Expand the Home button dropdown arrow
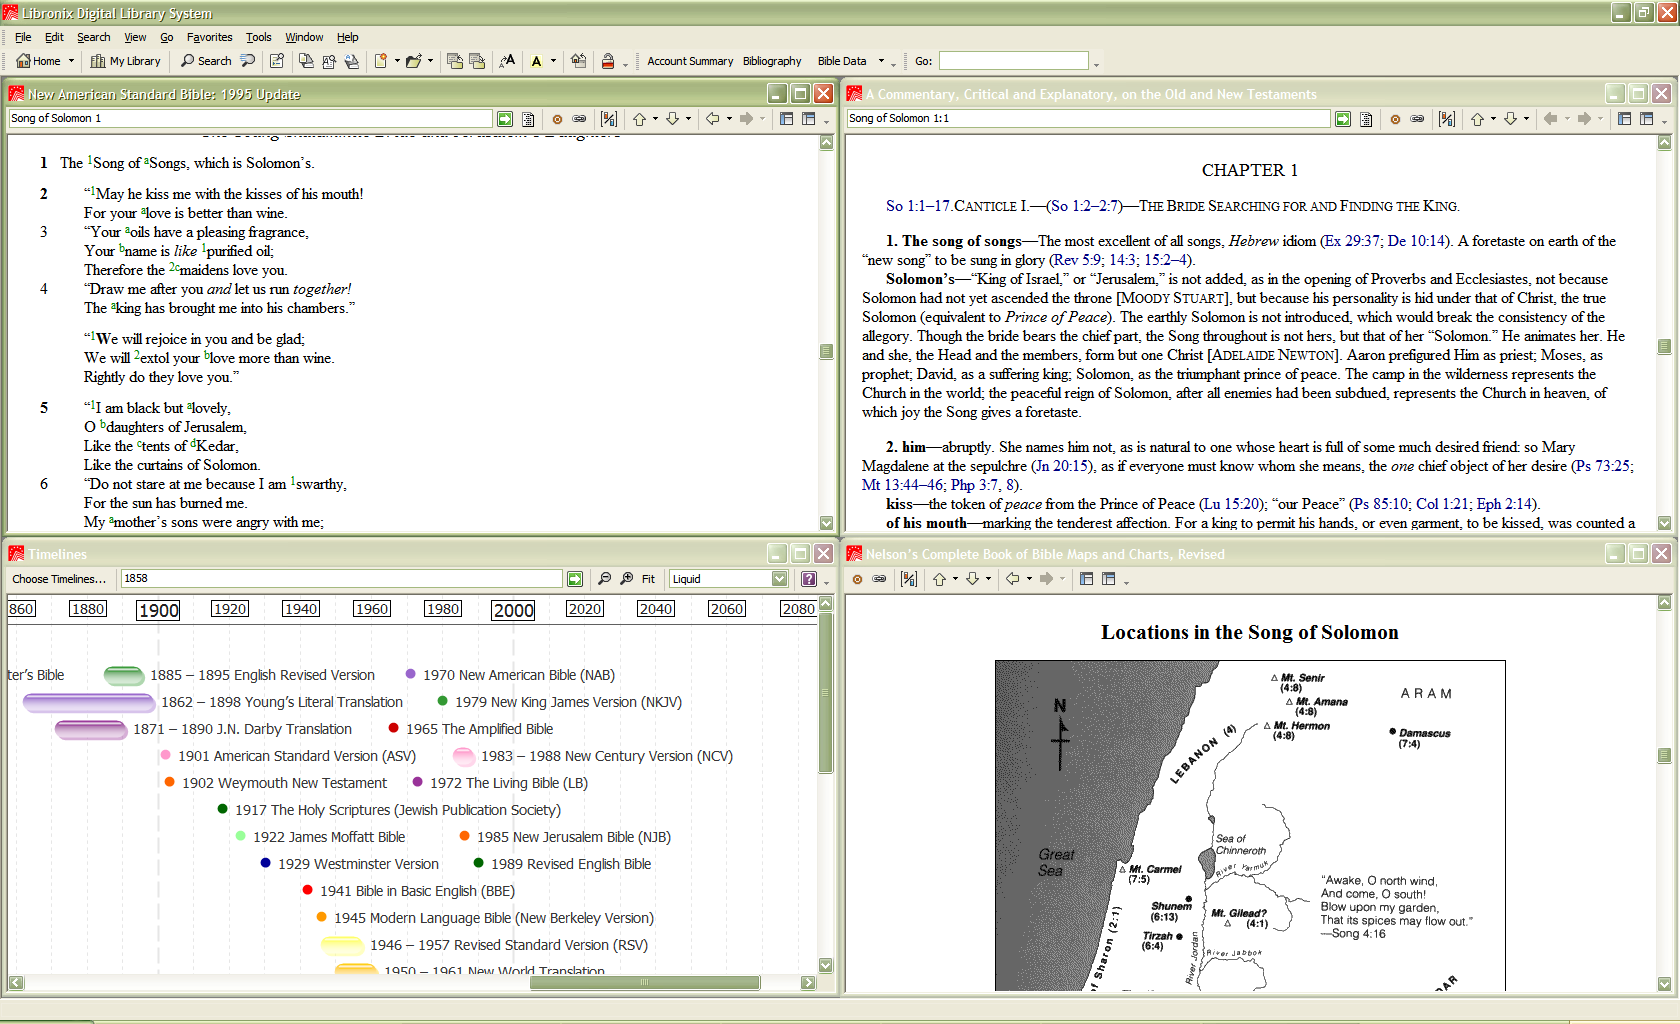Screen dimensions: 1680x1024 tap(71, 61)
